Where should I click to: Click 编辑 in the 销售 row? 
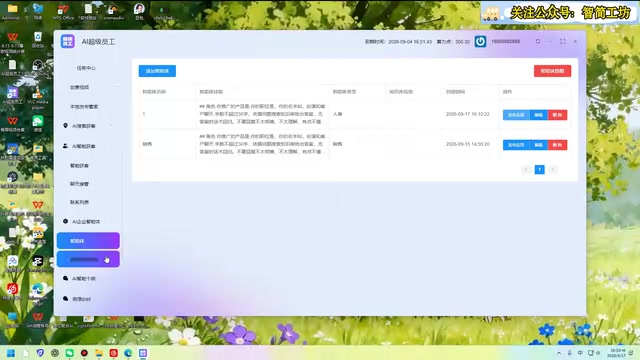pos(538,145)
